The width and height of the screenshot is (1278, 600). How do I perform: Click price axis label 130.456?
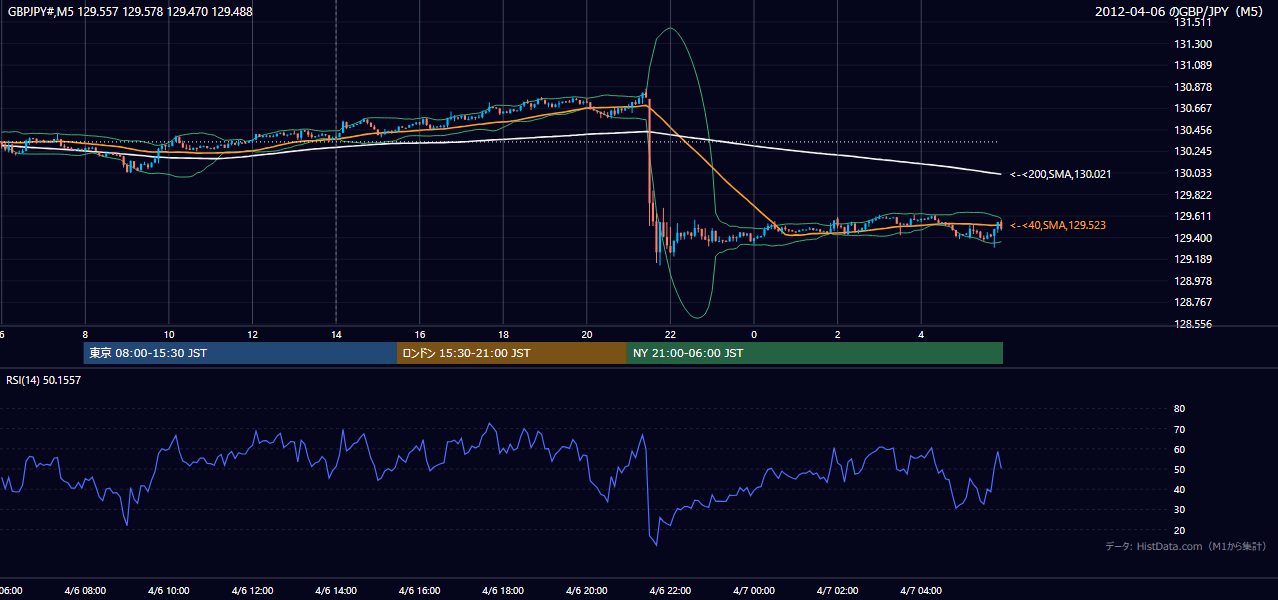click(x=1192, y=130)
